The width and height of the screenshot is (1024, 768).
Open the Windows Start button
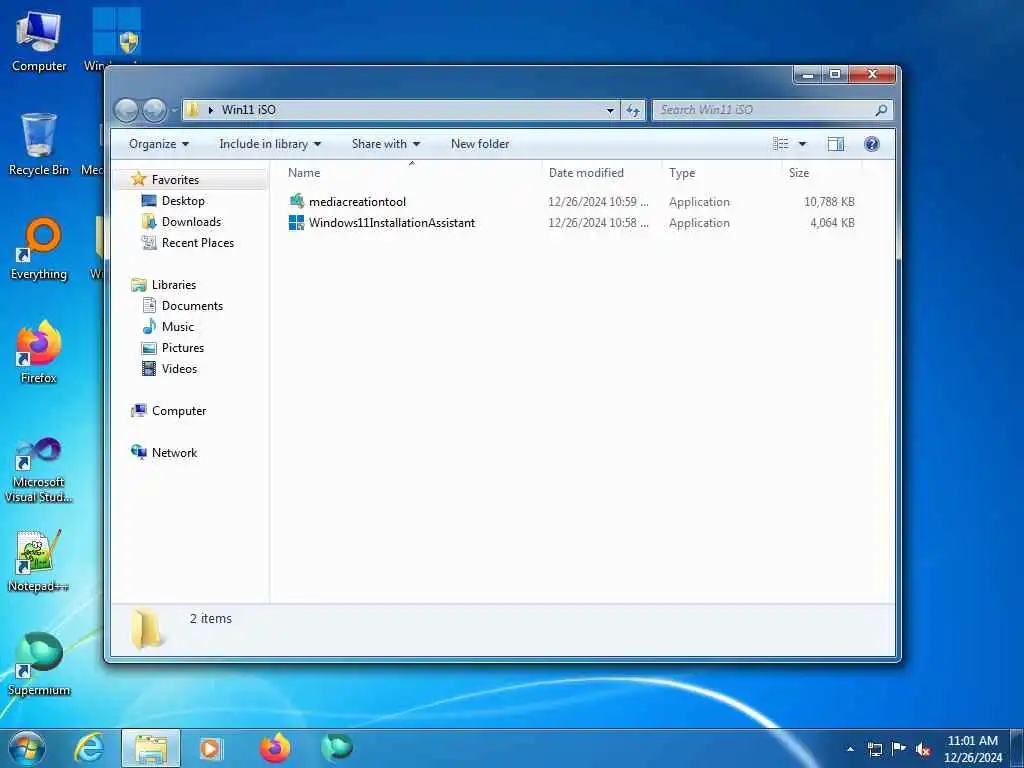(27, 748)
